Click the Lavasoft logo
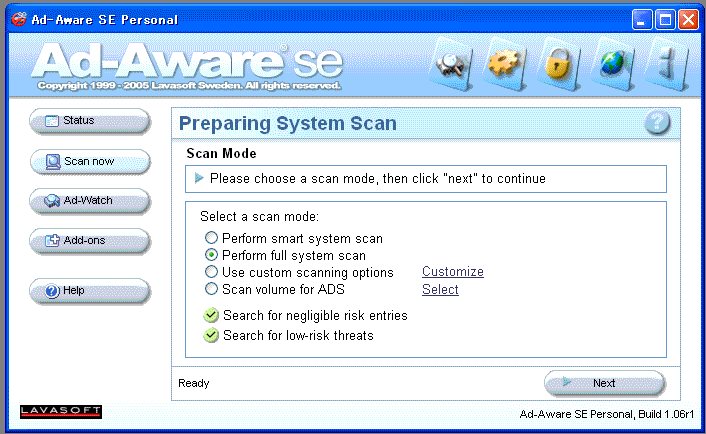Viewport: 706px width, 434px height. [61, 412]
